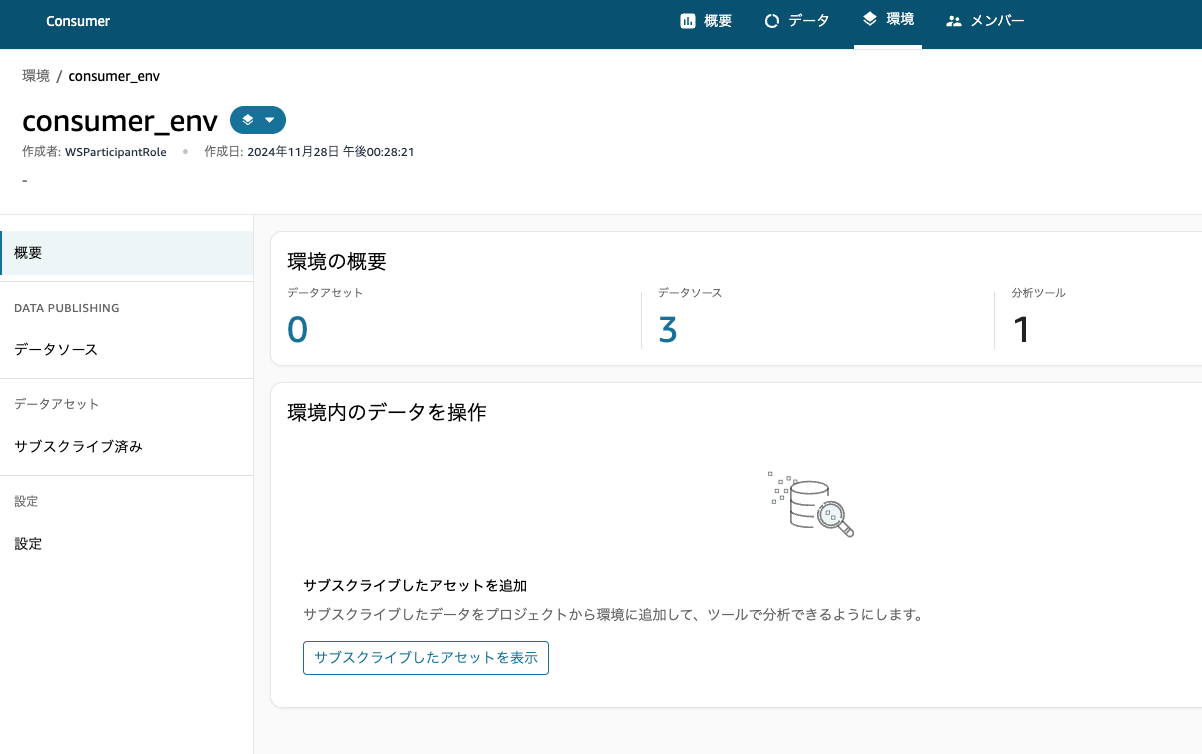Screen dimensions: 1202x754
Task: Select 概要 in the left sidebar
Action: [x=29, y=252]
